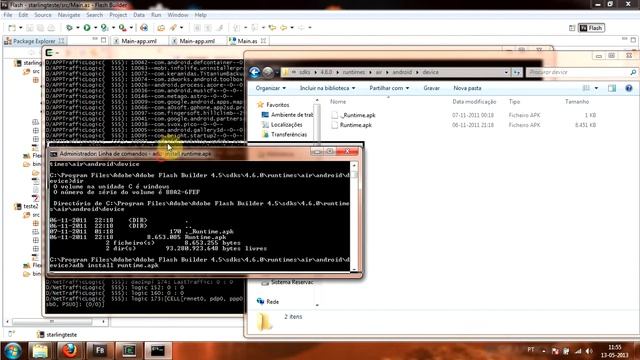Click the Windows Explorer taskbar icon

click(40, 351)
